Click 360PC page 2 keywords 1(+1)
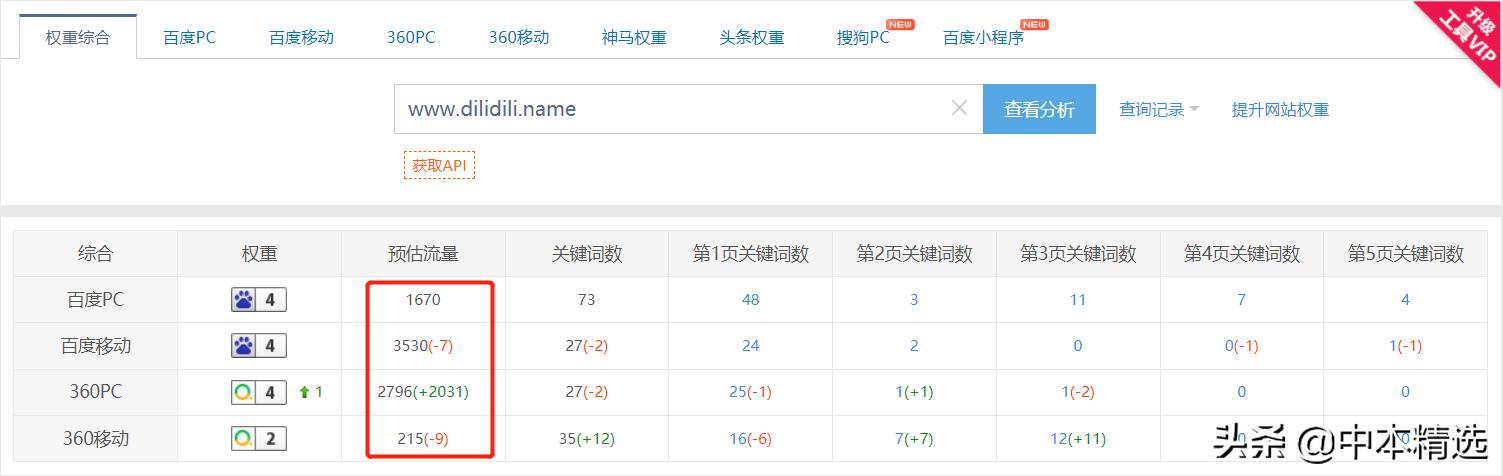 (x=914, y=392)
